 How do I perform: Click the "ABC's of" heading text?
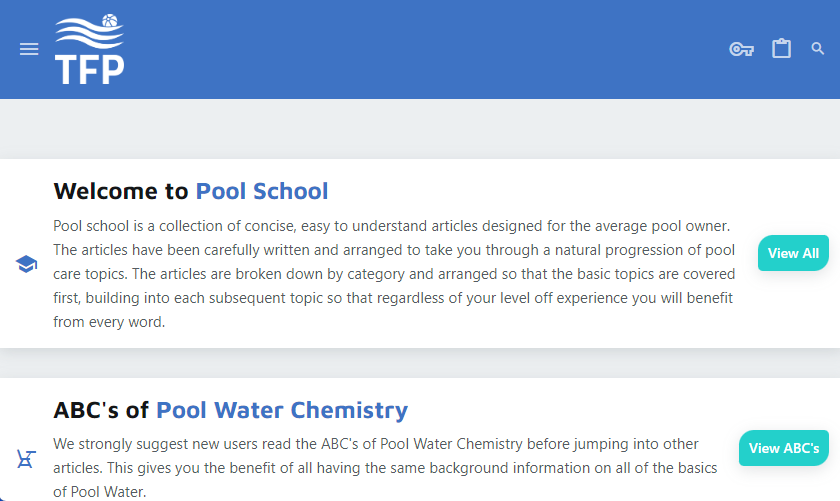101,410
